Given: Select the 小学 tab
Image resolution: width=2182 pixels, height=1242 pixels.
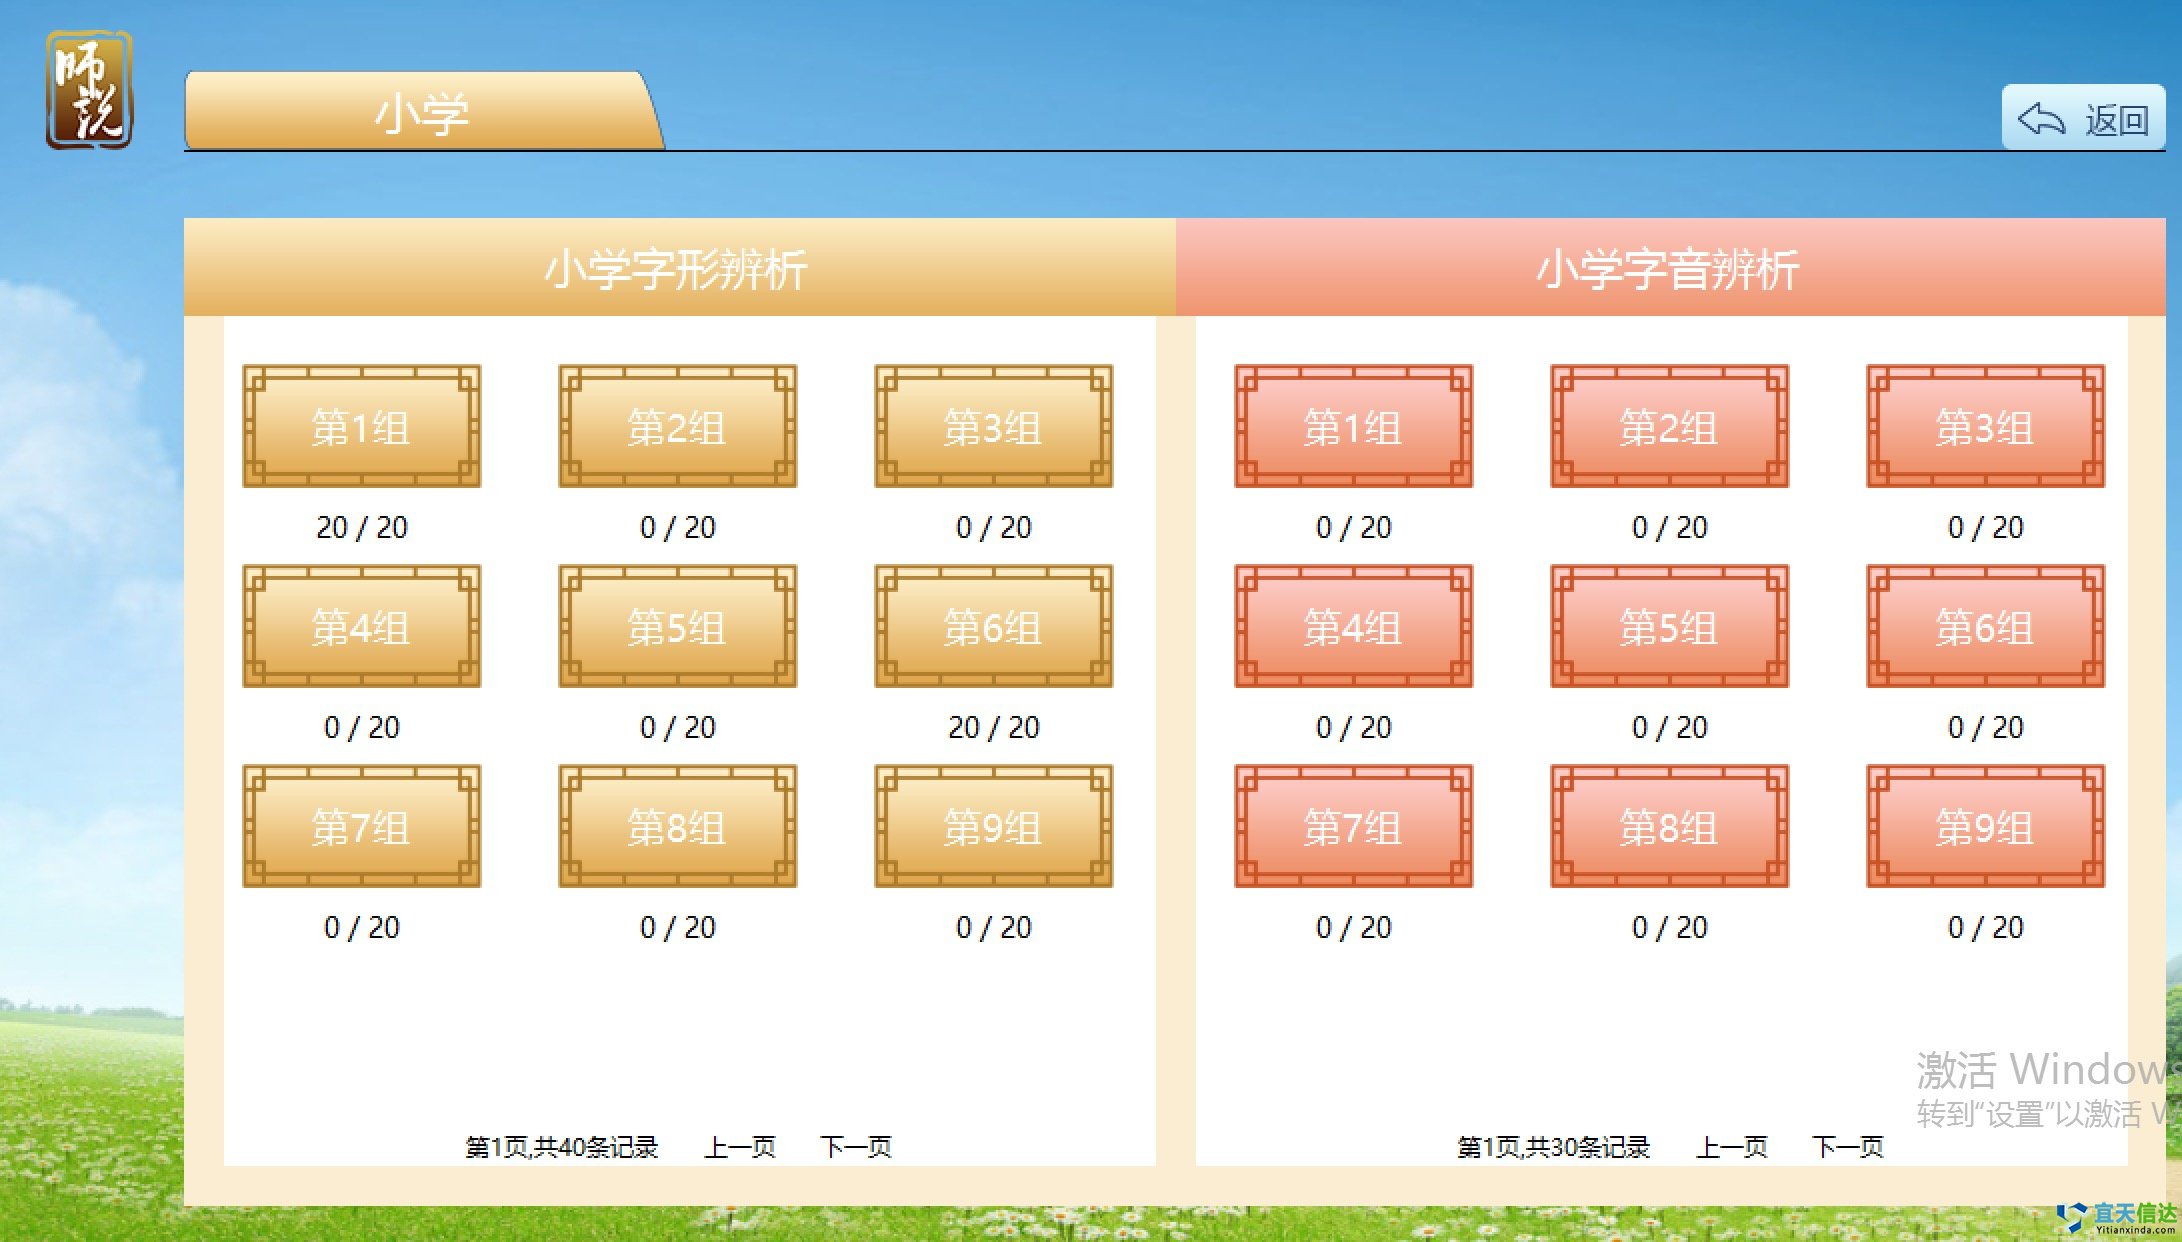Looking at the screenshot, I should pos(422,112).
